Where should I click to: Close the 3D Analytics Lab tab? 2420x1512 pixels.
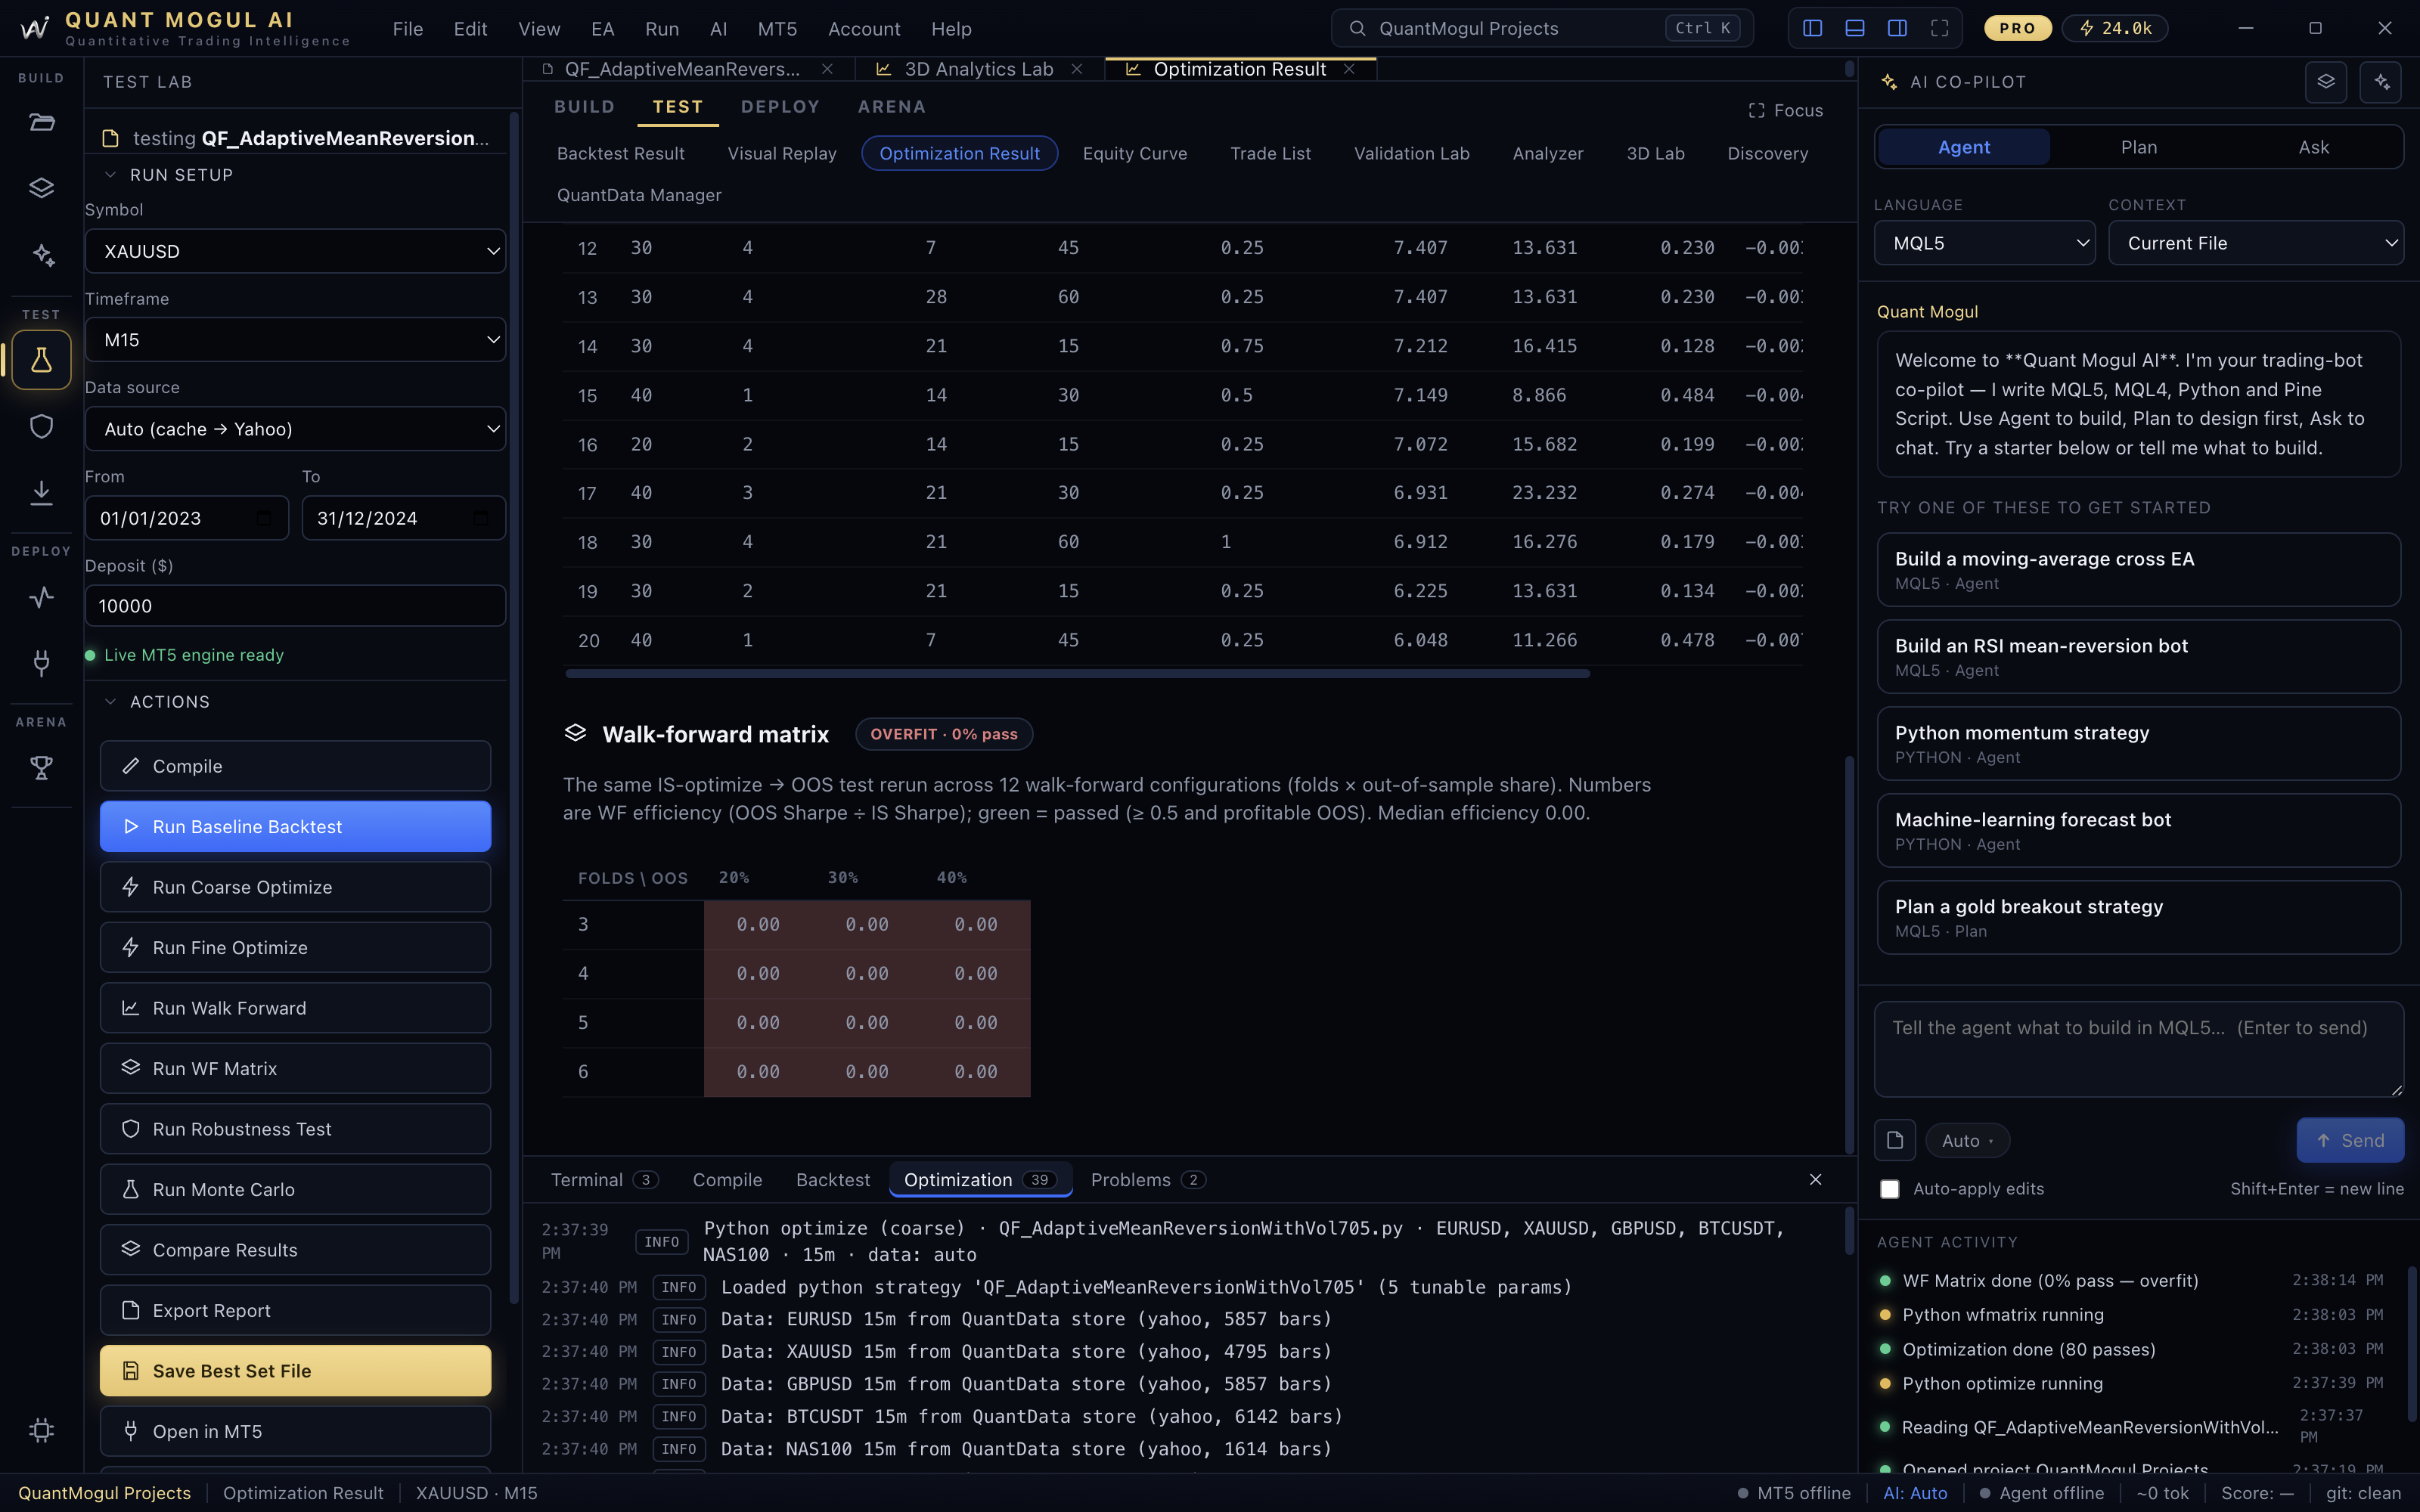pos(1077,69)
